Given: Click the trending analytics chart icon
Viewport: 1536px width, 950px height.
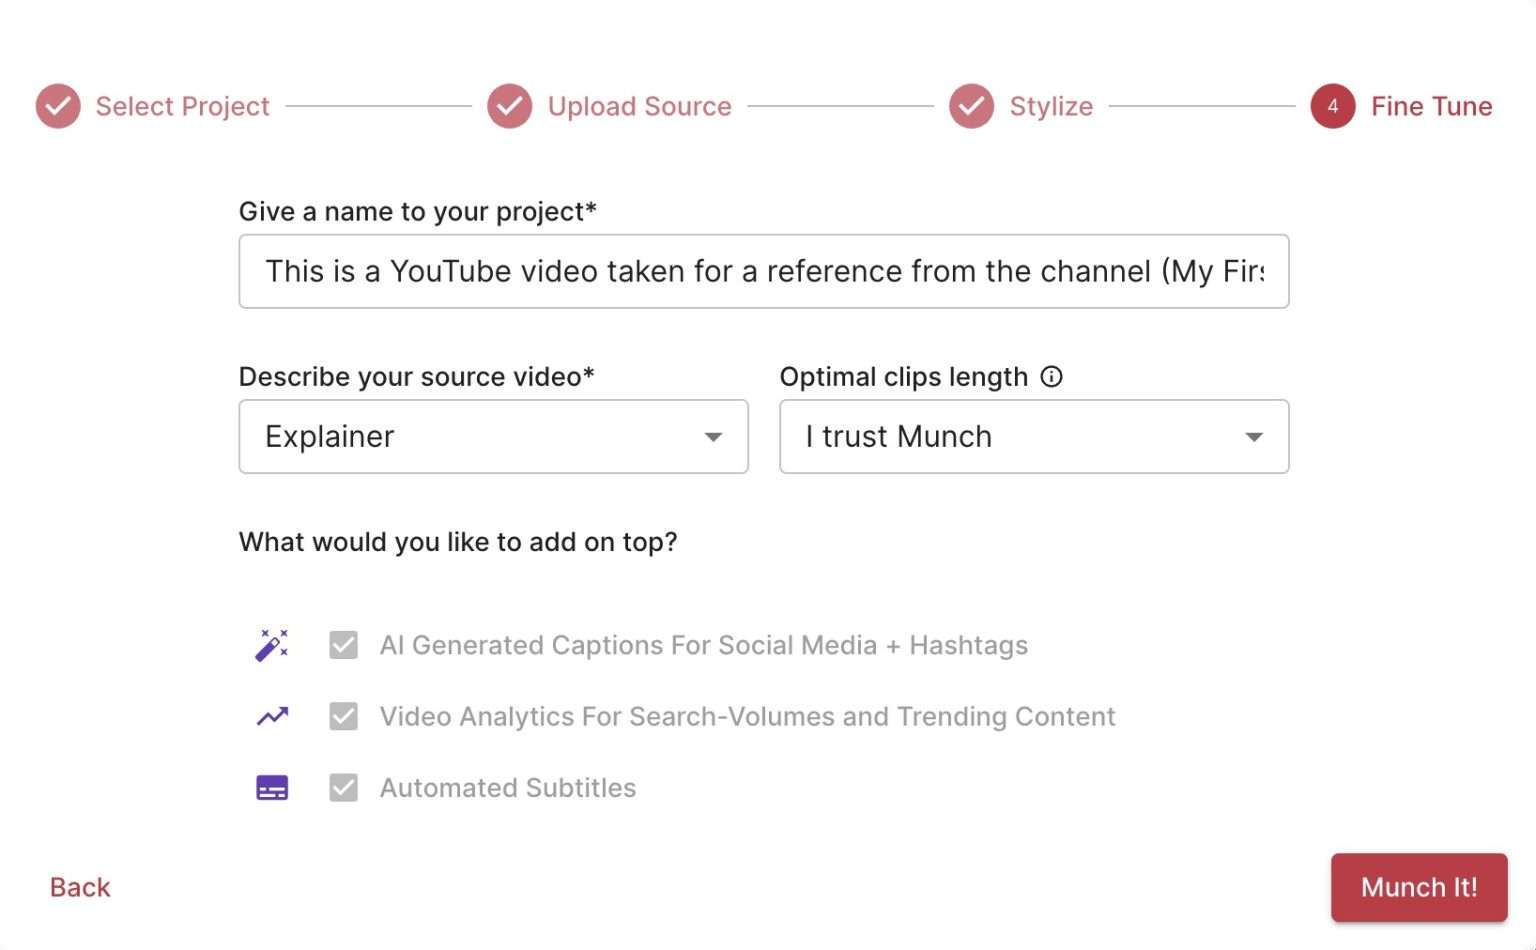Looking at the screenshot, I should tap(271, 716).
